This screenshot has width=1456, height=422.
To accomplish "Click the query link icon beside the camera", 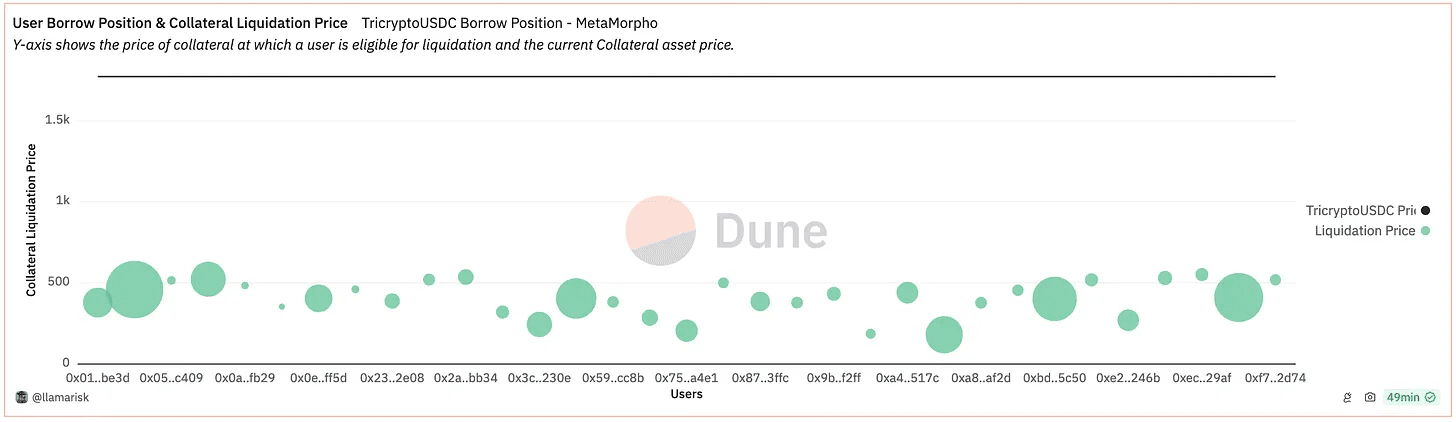I will click(1348, 398).
